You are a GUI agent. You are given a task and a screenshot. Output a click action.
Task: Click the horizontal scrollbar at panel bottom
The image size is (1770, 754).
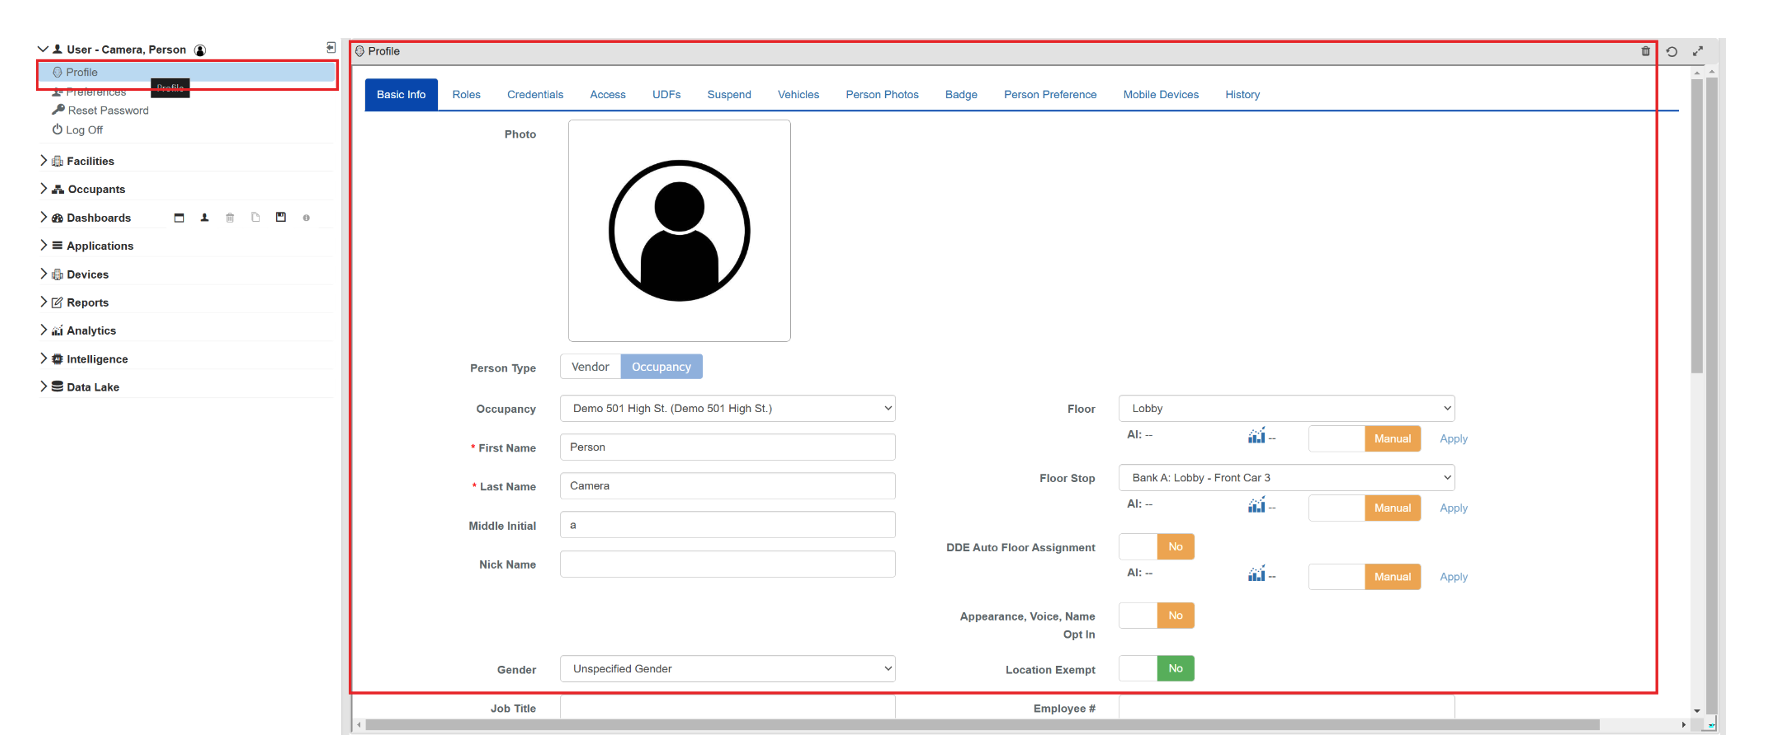pos(980,725)
